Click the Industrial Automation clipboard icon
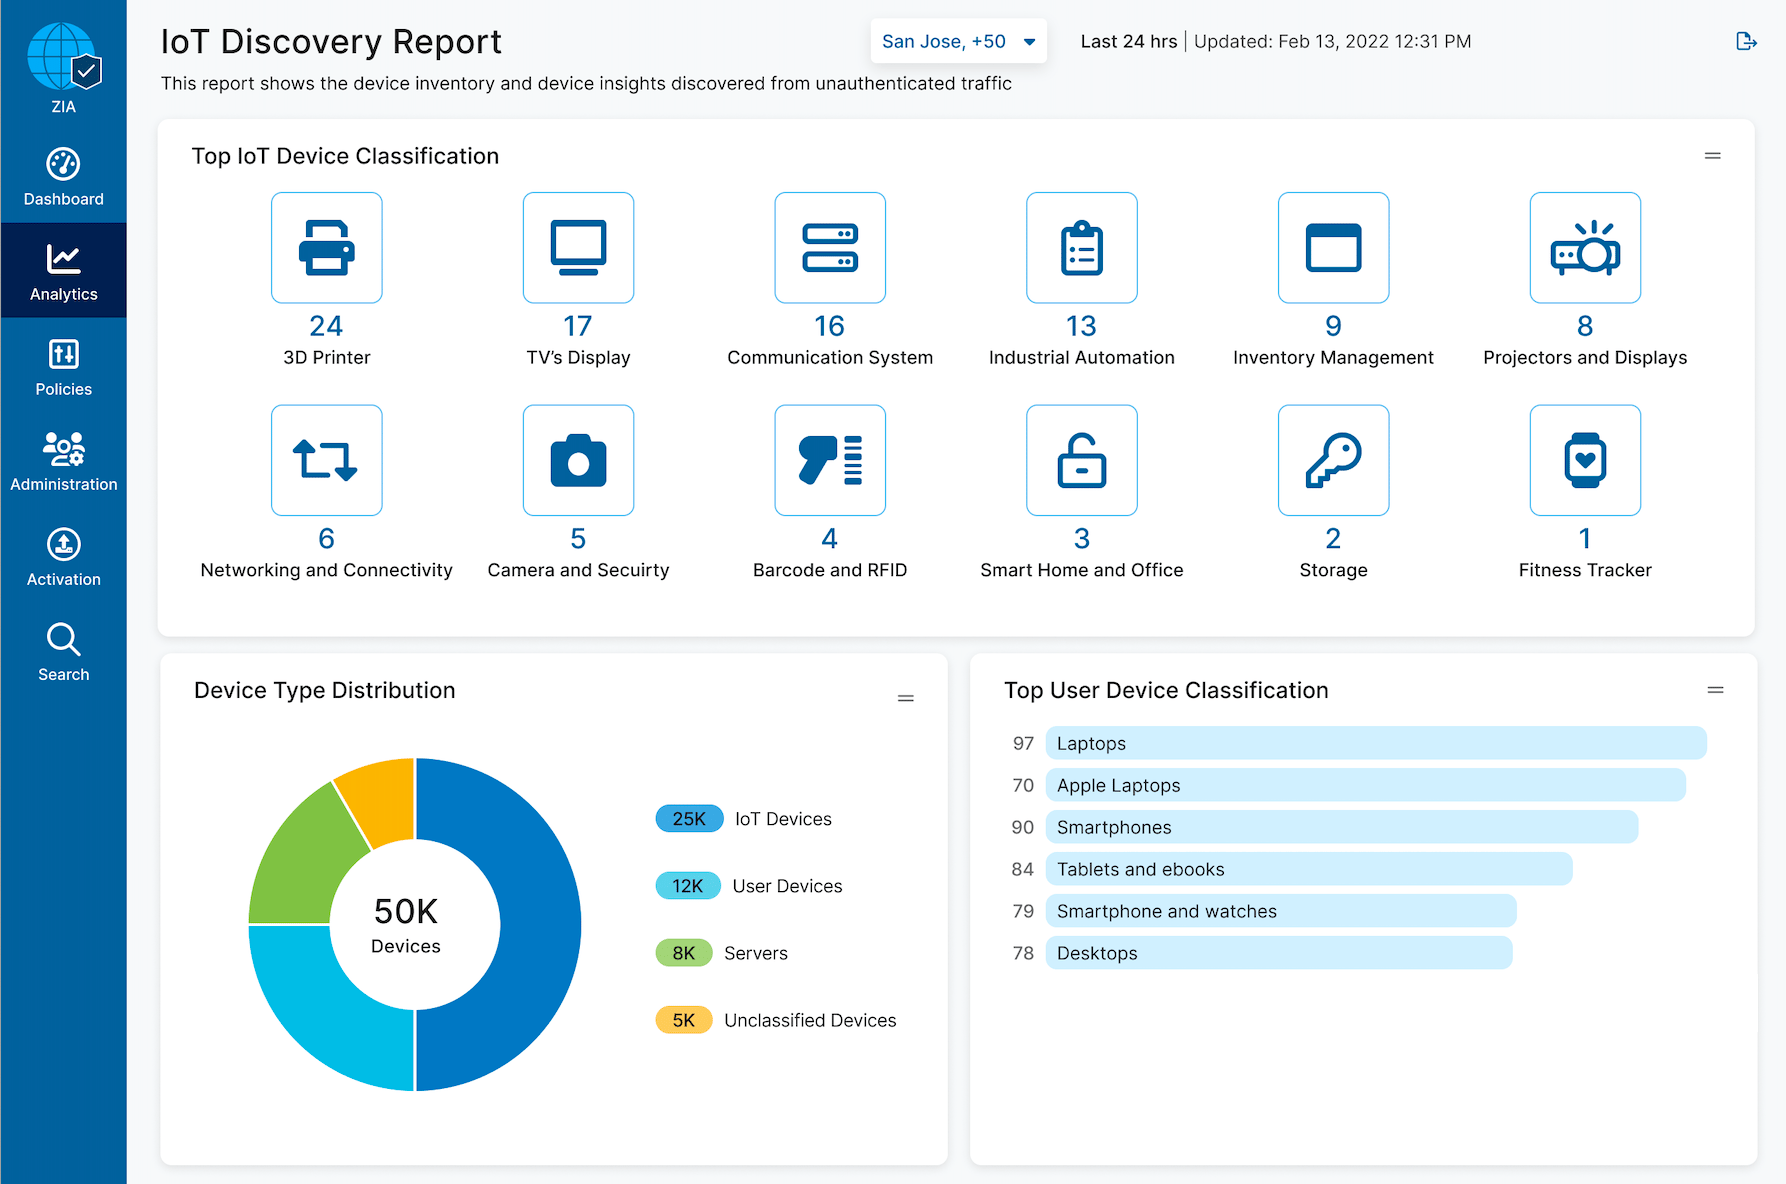The height and width of the screenshot is (1184, 1786). tap(1081, 248)
